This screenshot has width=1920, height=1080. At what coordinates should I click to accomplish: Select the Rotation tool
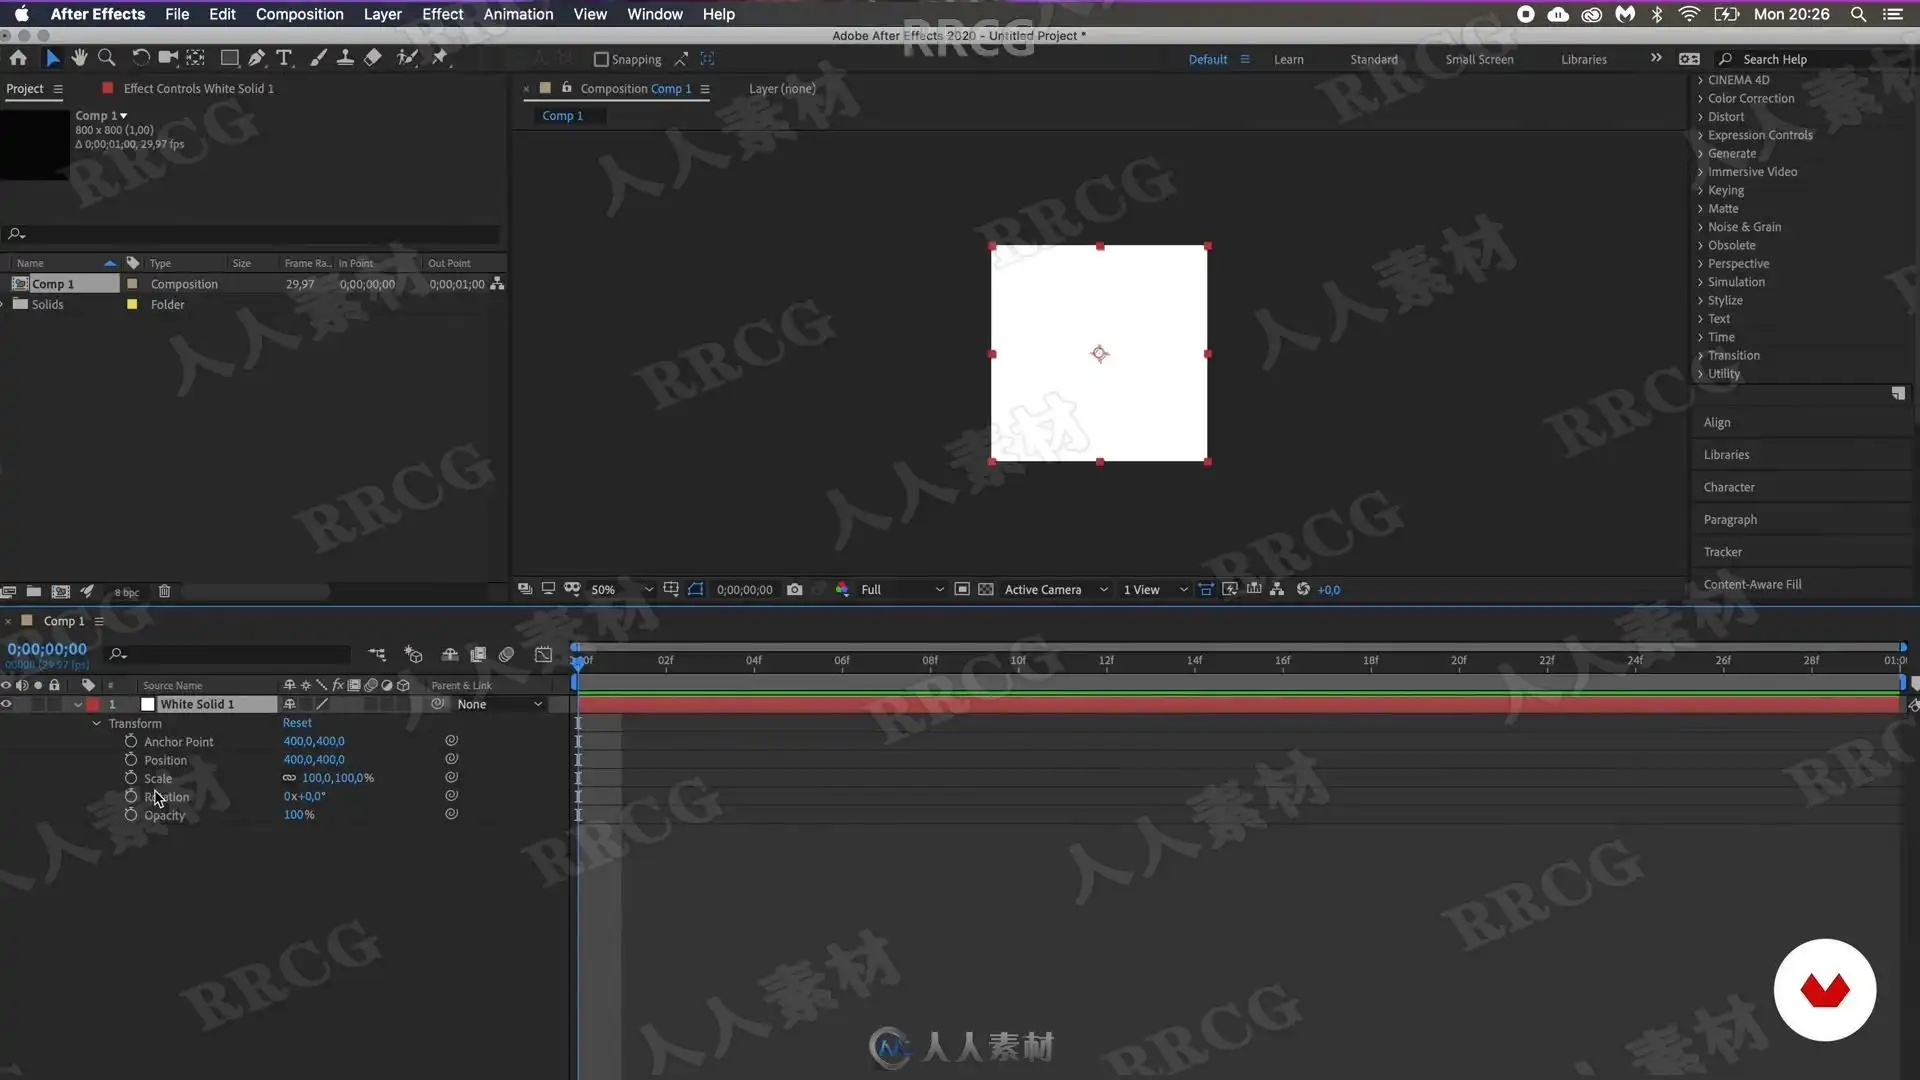click(140, 58)
